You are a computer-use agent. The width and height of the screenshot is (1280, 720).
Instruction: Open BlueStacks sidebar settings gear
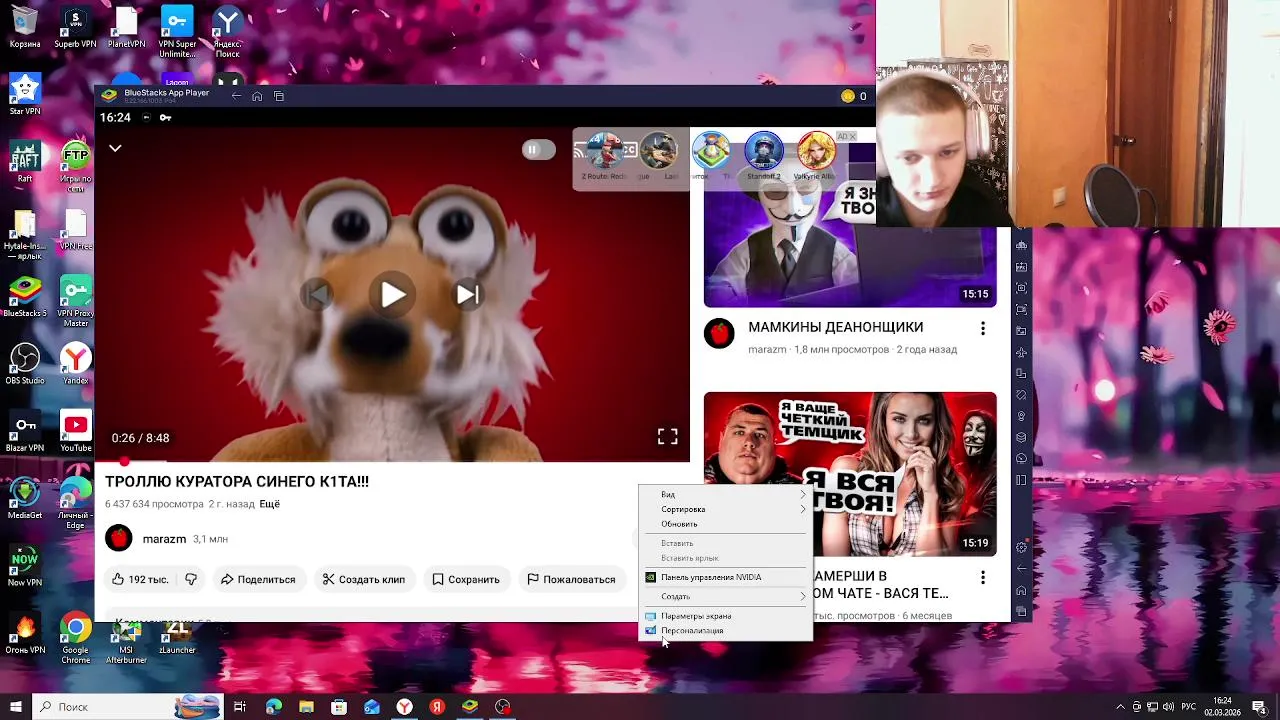[1021, 547]
